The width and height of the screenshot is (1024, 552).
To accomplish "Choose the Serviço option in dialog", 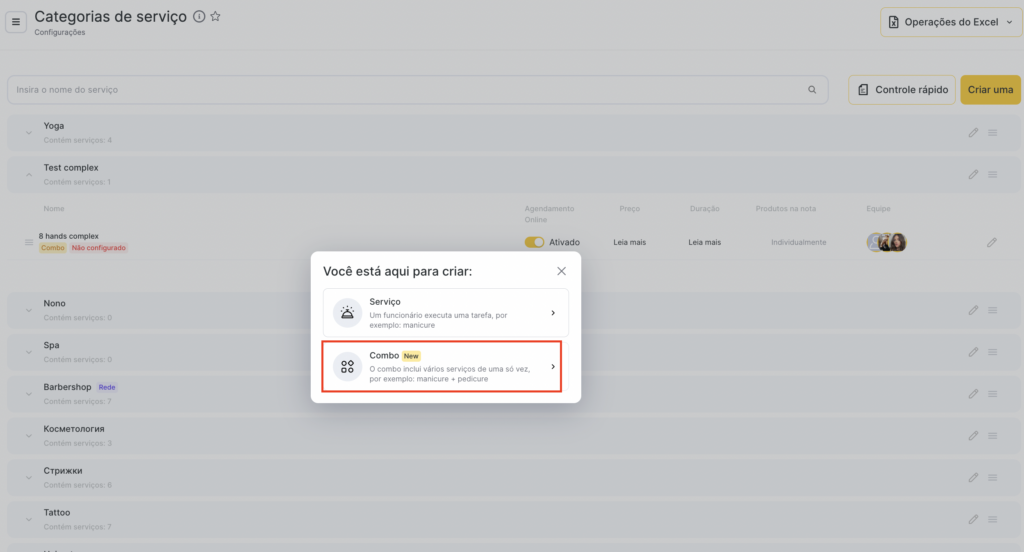I will click(445, 313).
